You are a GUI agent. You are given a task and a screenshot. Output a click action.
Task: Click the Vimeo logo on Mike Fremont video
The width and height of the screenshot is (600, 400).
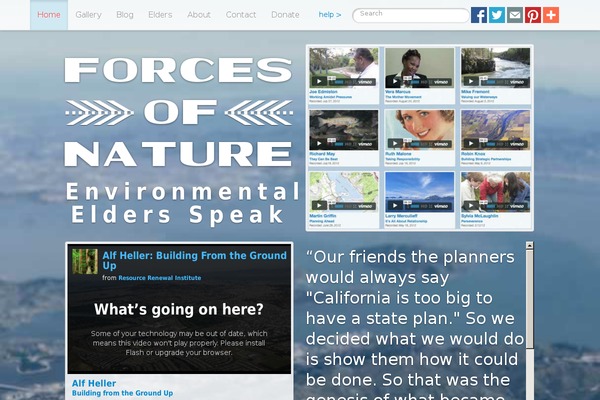[517, 82]
